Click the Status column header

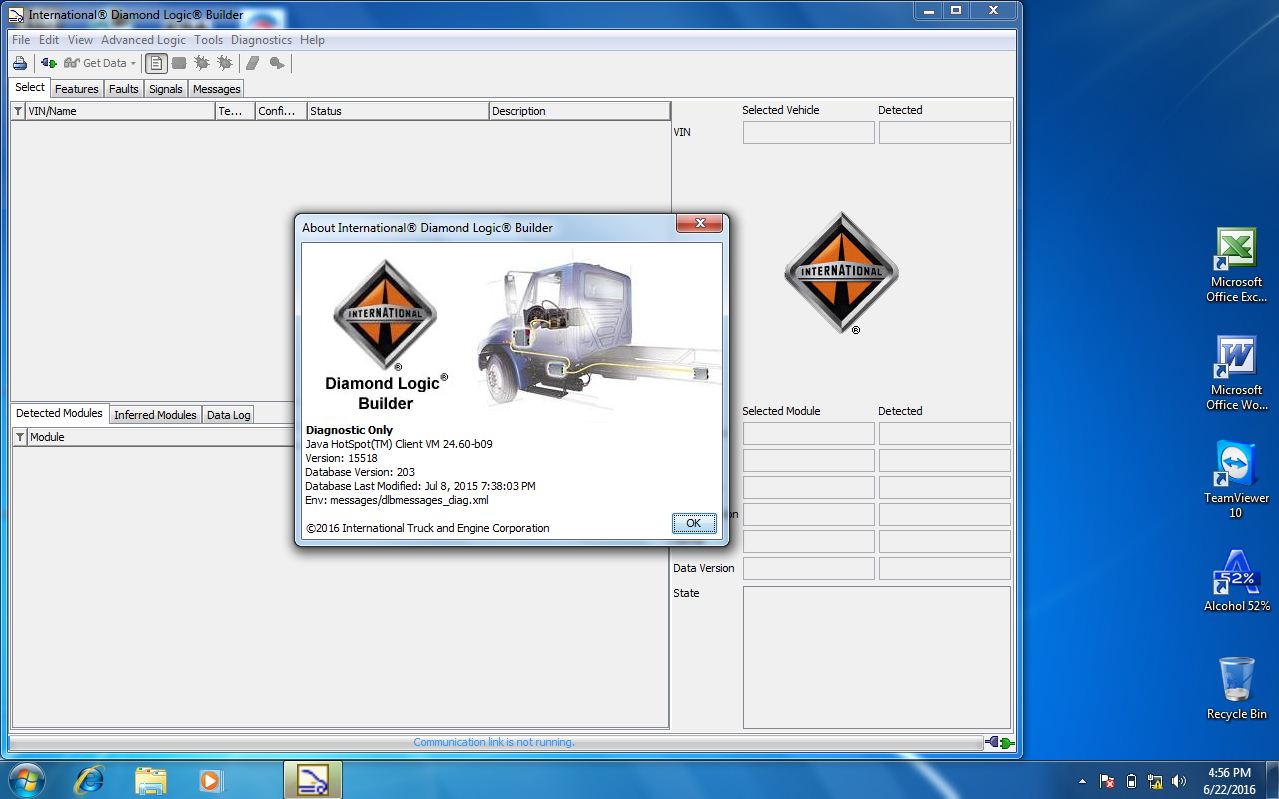[x=398, y=111]
